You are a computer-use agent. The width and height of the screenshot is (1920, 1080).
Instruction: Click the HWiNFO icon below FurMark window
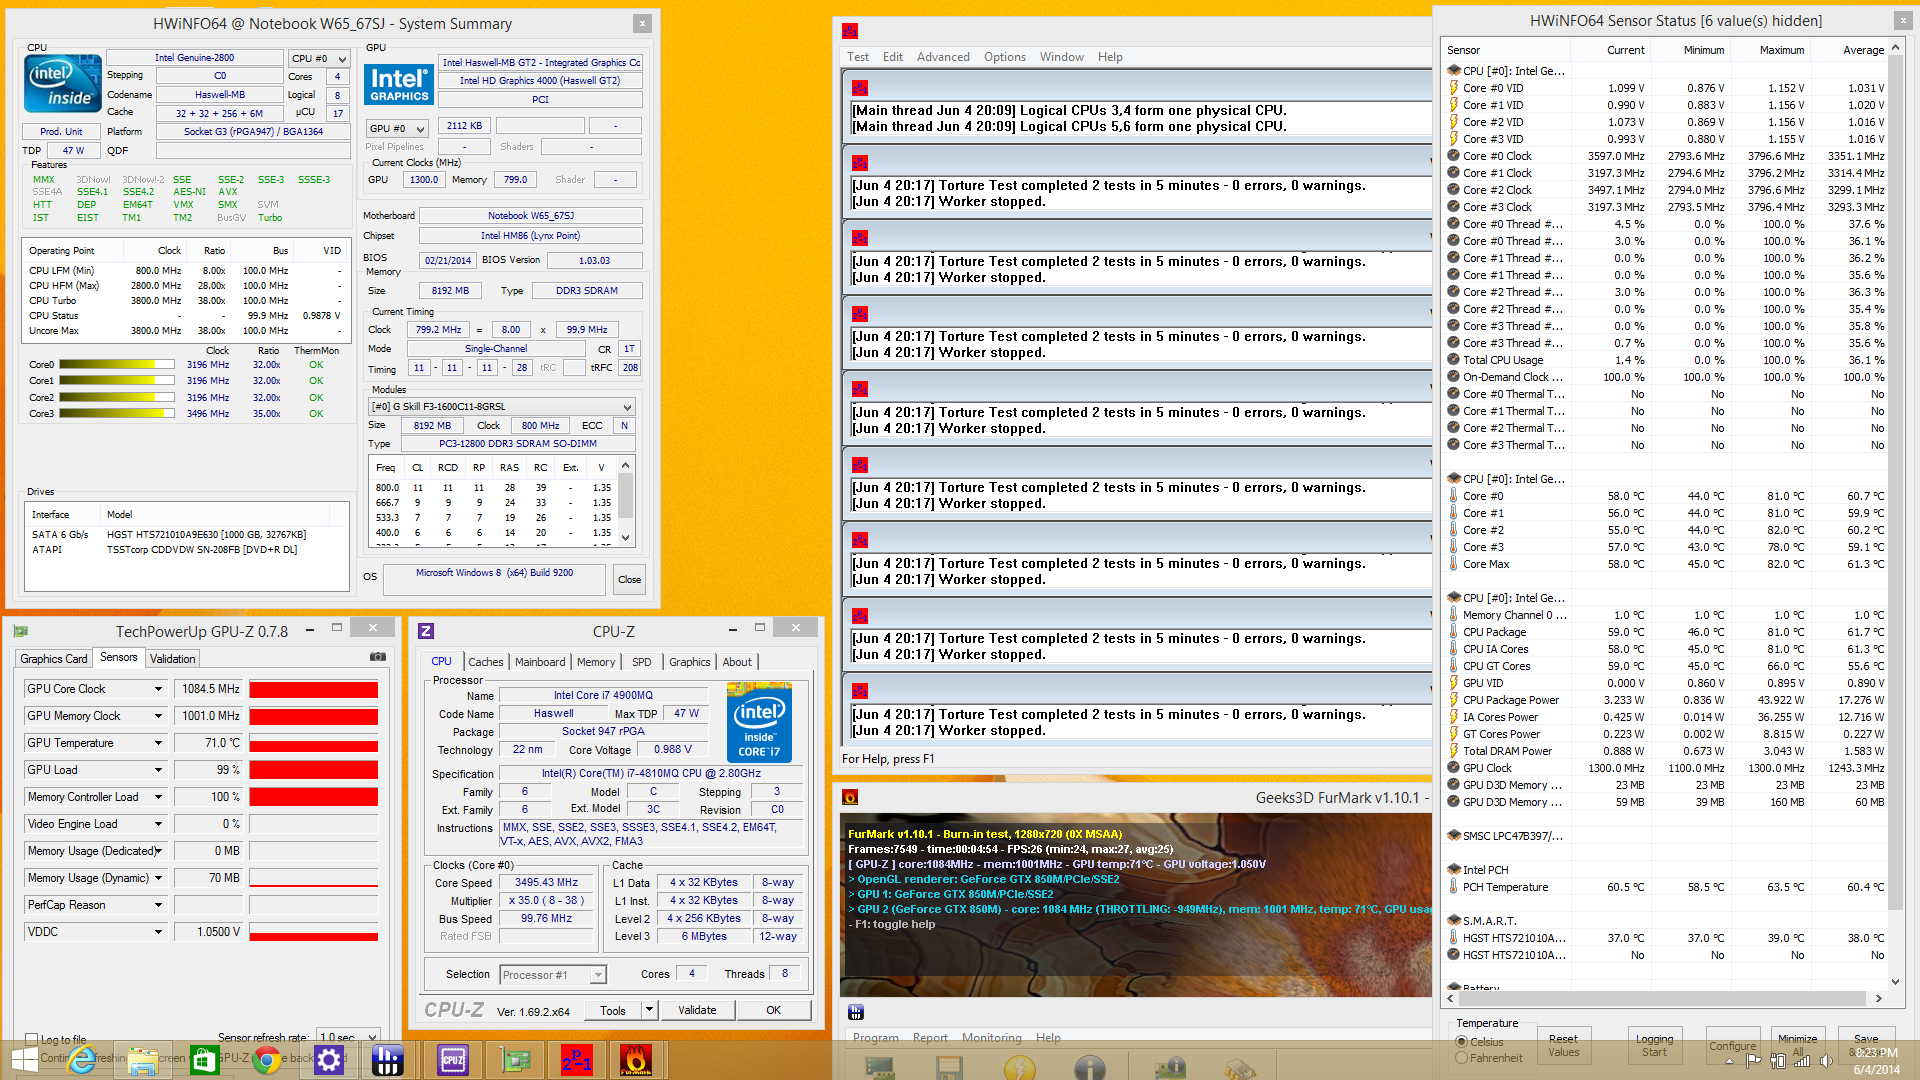click(856, 1013)
